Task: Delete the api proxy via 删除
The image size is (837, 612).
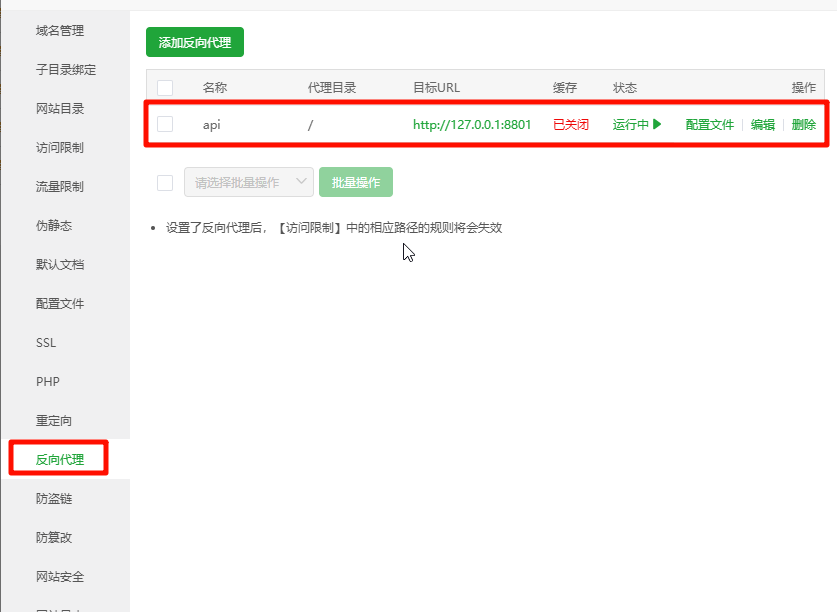Action: coord(804,125)
